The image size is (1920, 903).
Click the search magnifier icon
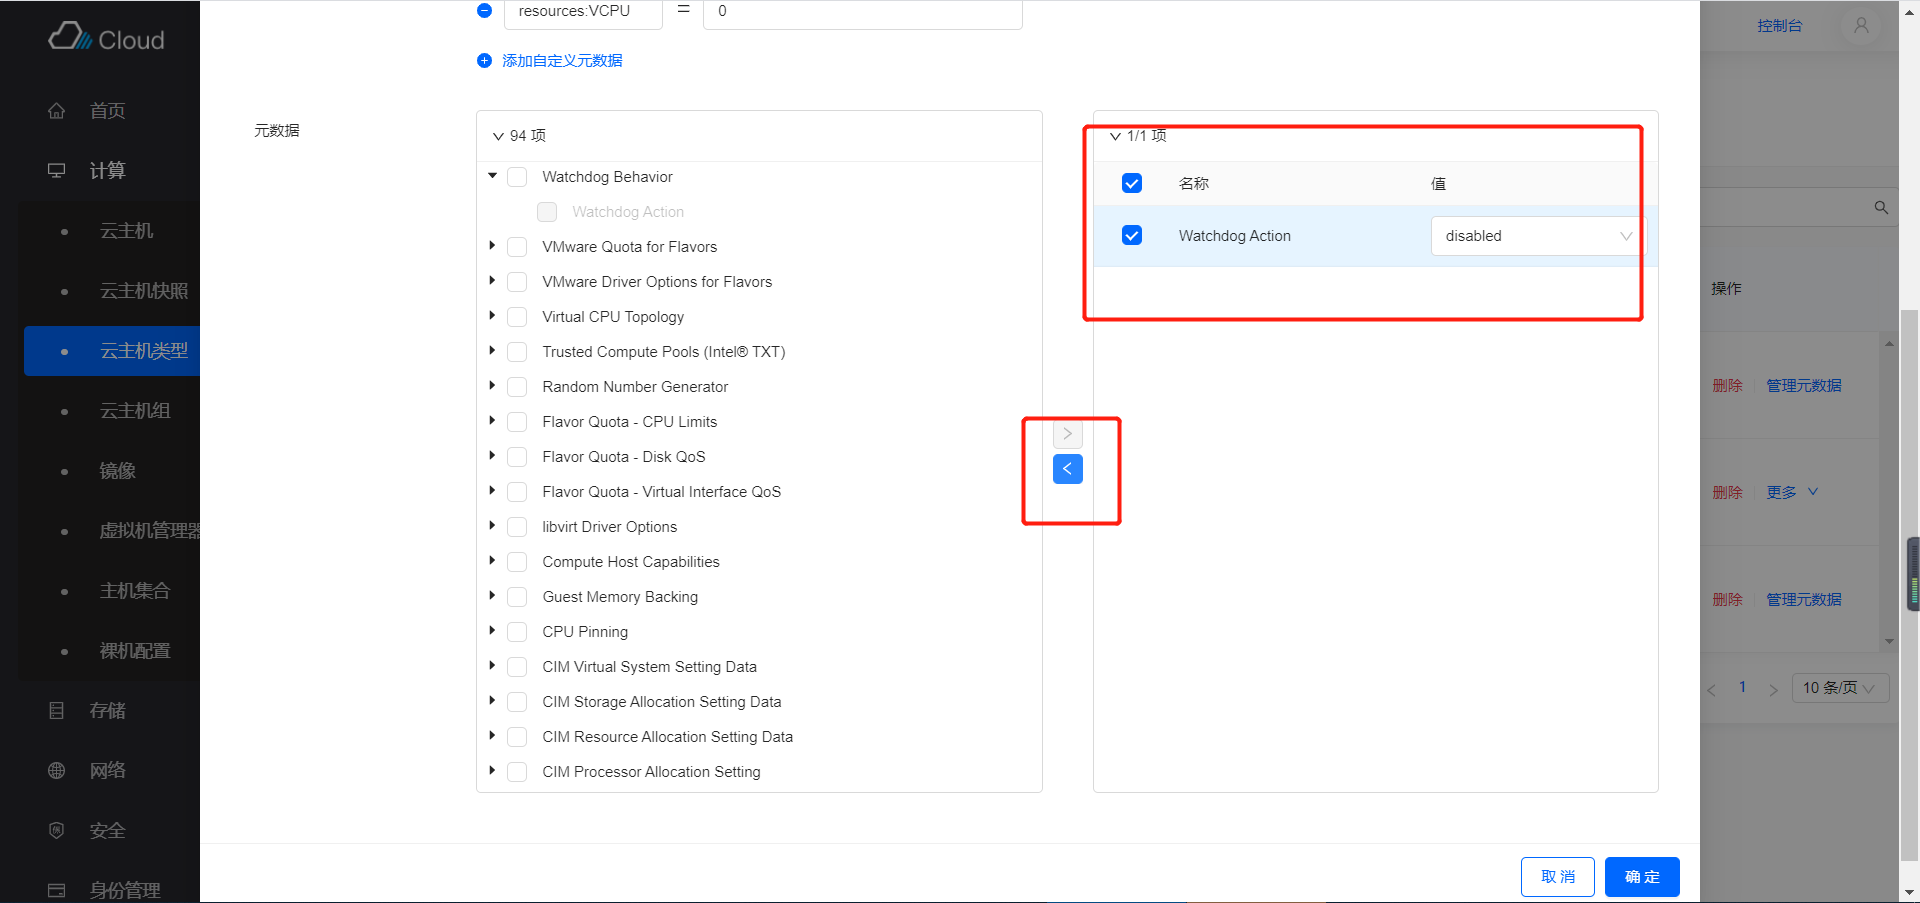pos(1880,208)
